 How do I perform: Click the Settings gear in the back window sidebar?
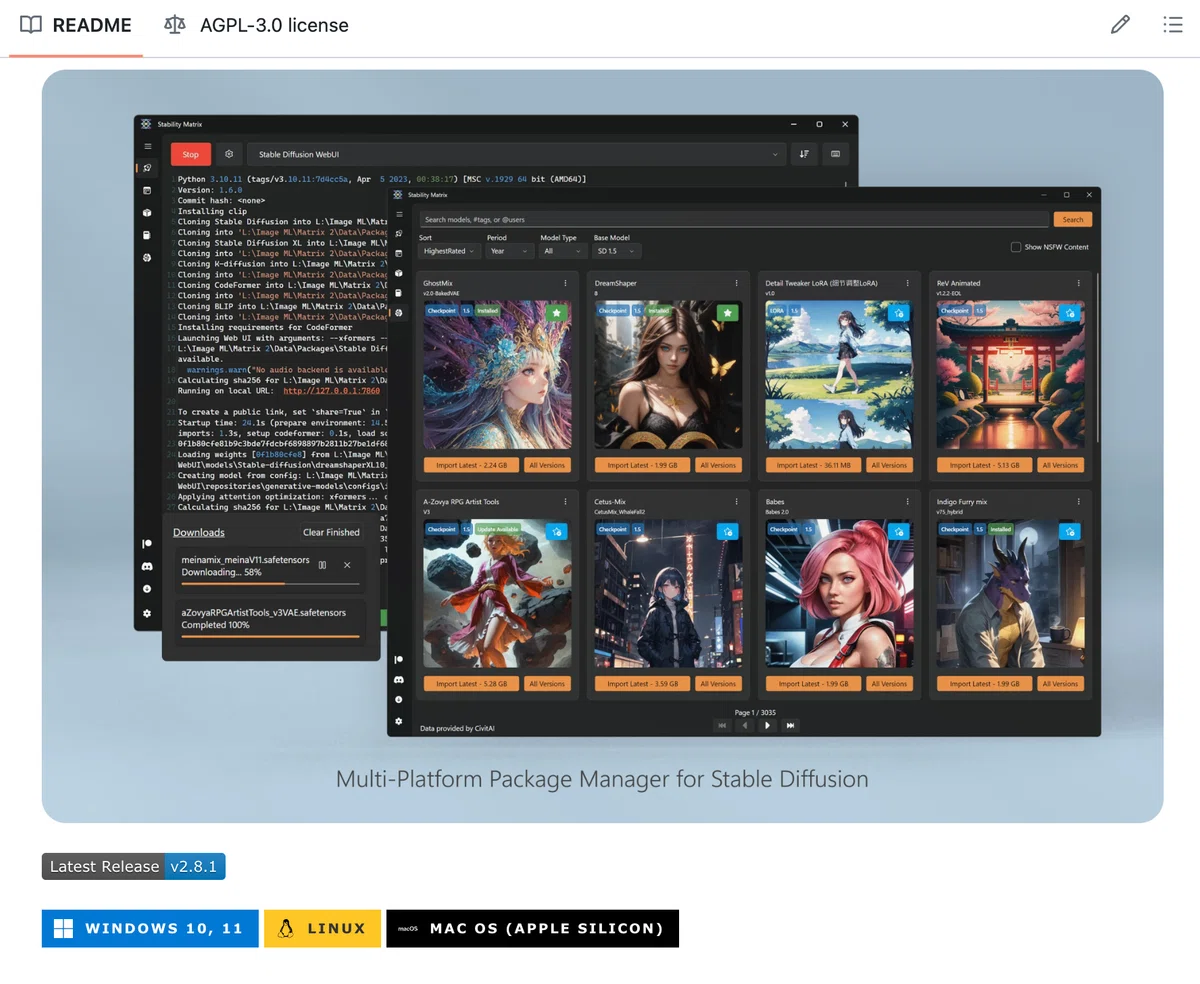pos(146,613)
